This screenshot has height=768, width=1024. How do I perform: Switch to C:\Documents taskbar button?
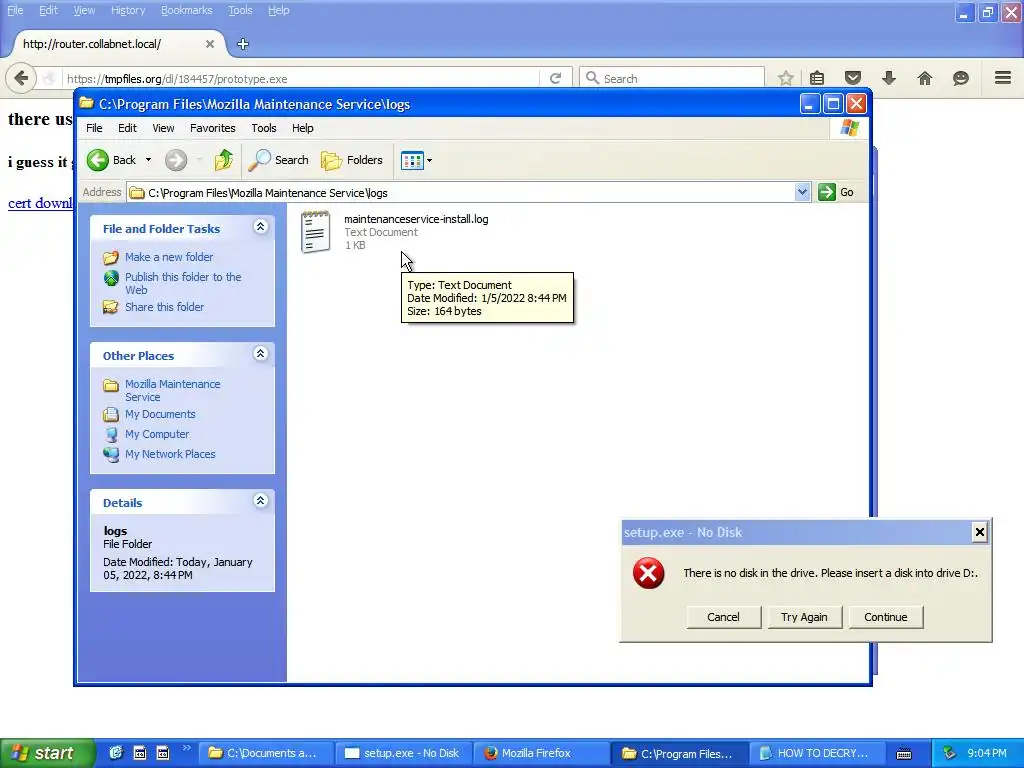(x=266, y=753)
